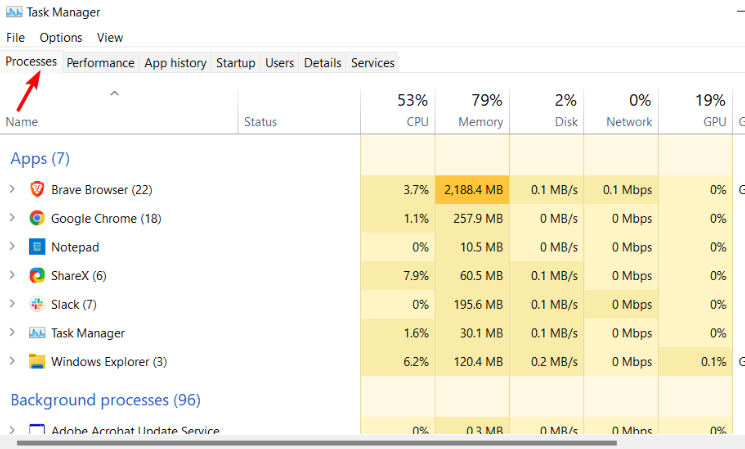Click the Notepad app icon
745x449 pixels.
37,247
